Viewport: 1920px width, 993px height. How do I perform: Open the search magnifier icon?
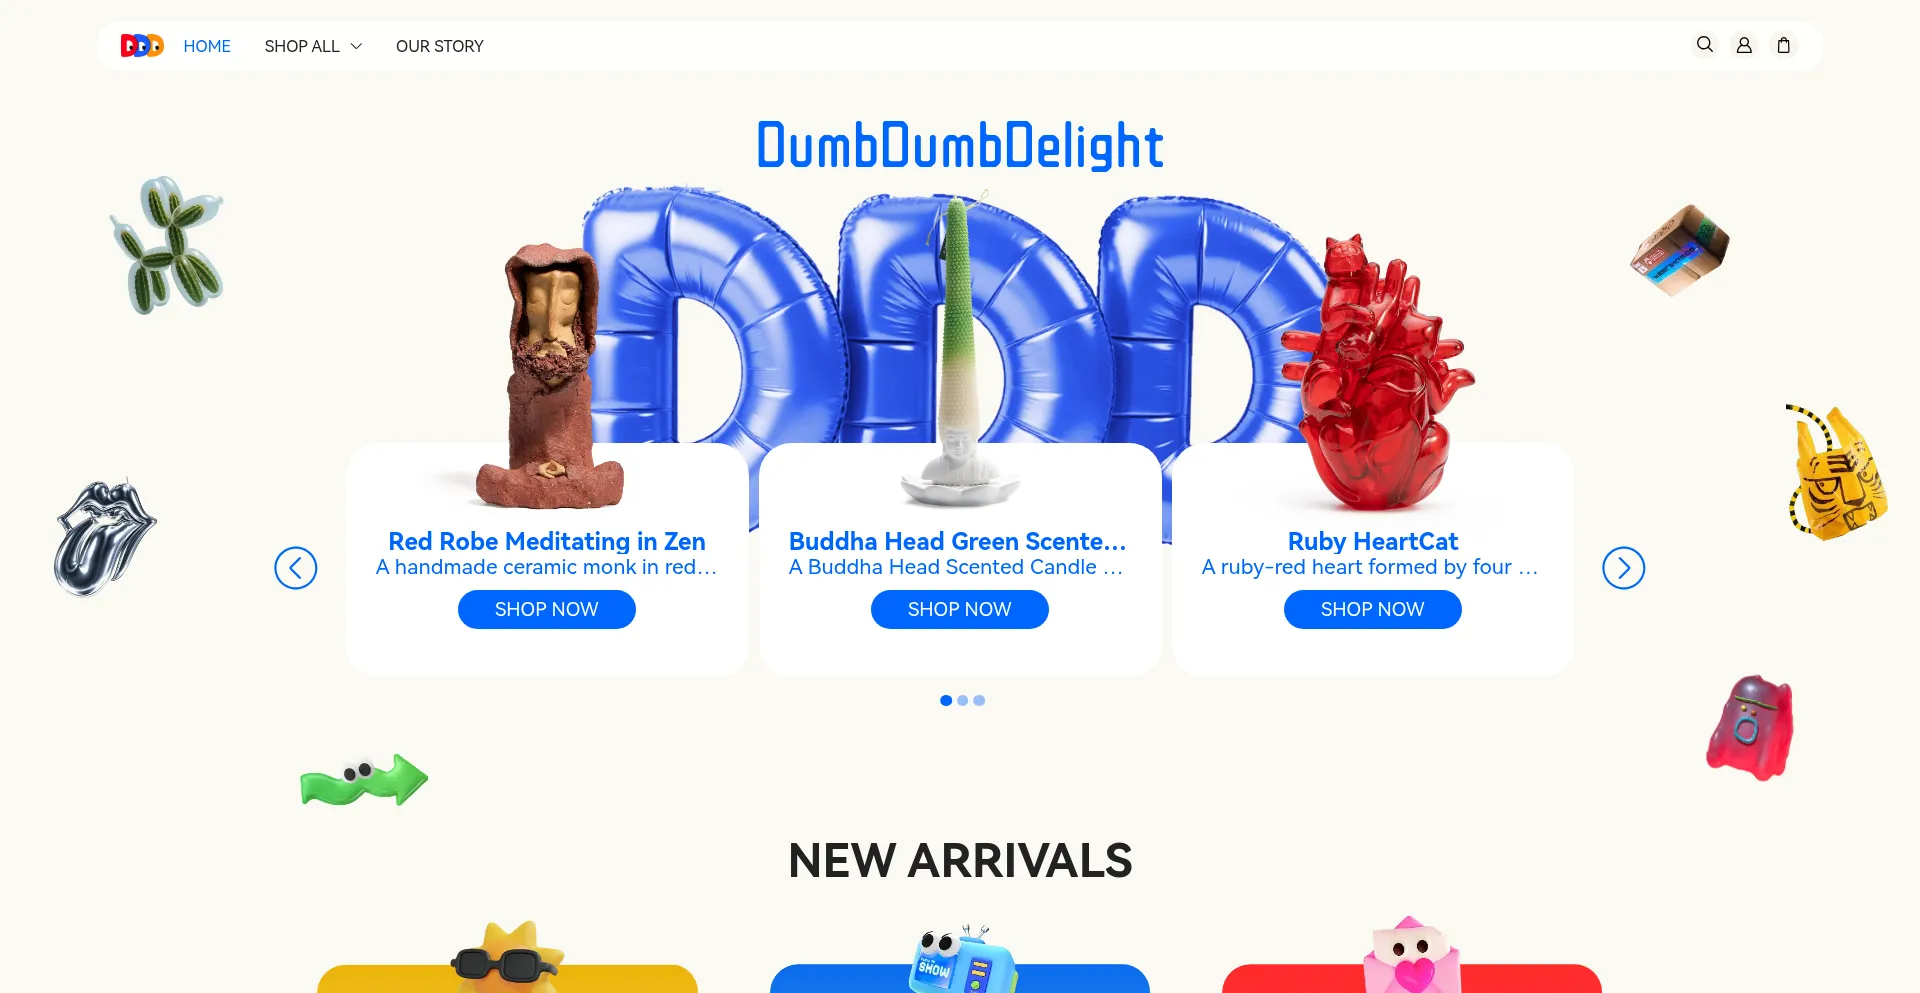coord(1705,45)
